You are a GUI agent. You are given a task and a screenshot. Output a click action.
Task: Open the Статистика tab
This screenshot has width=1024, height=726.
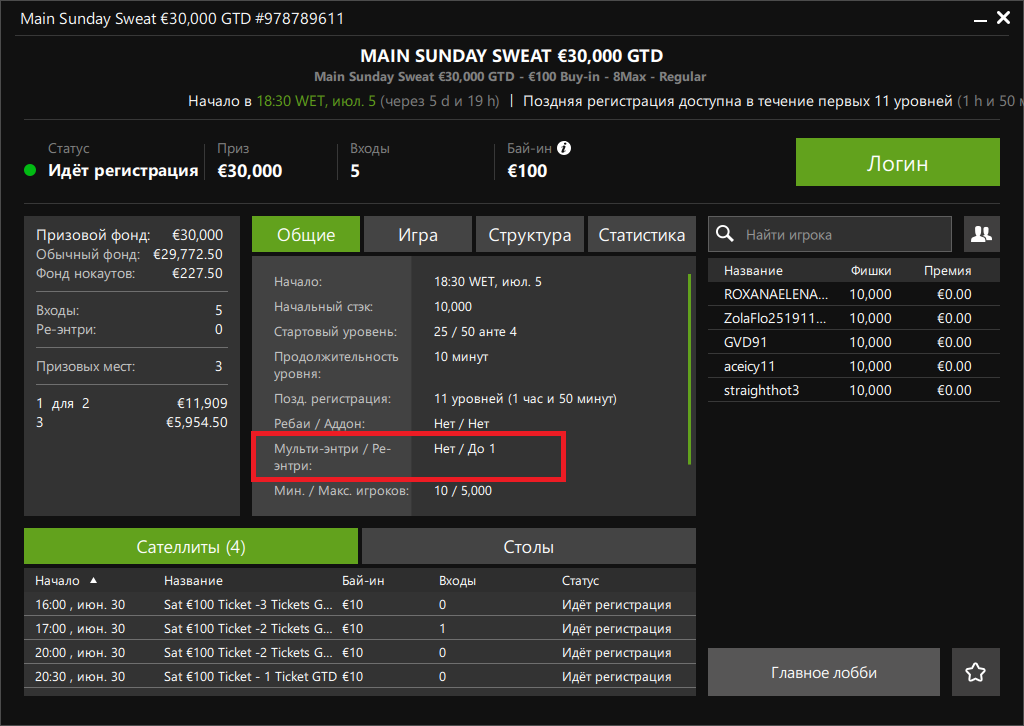tap(642, 234)
